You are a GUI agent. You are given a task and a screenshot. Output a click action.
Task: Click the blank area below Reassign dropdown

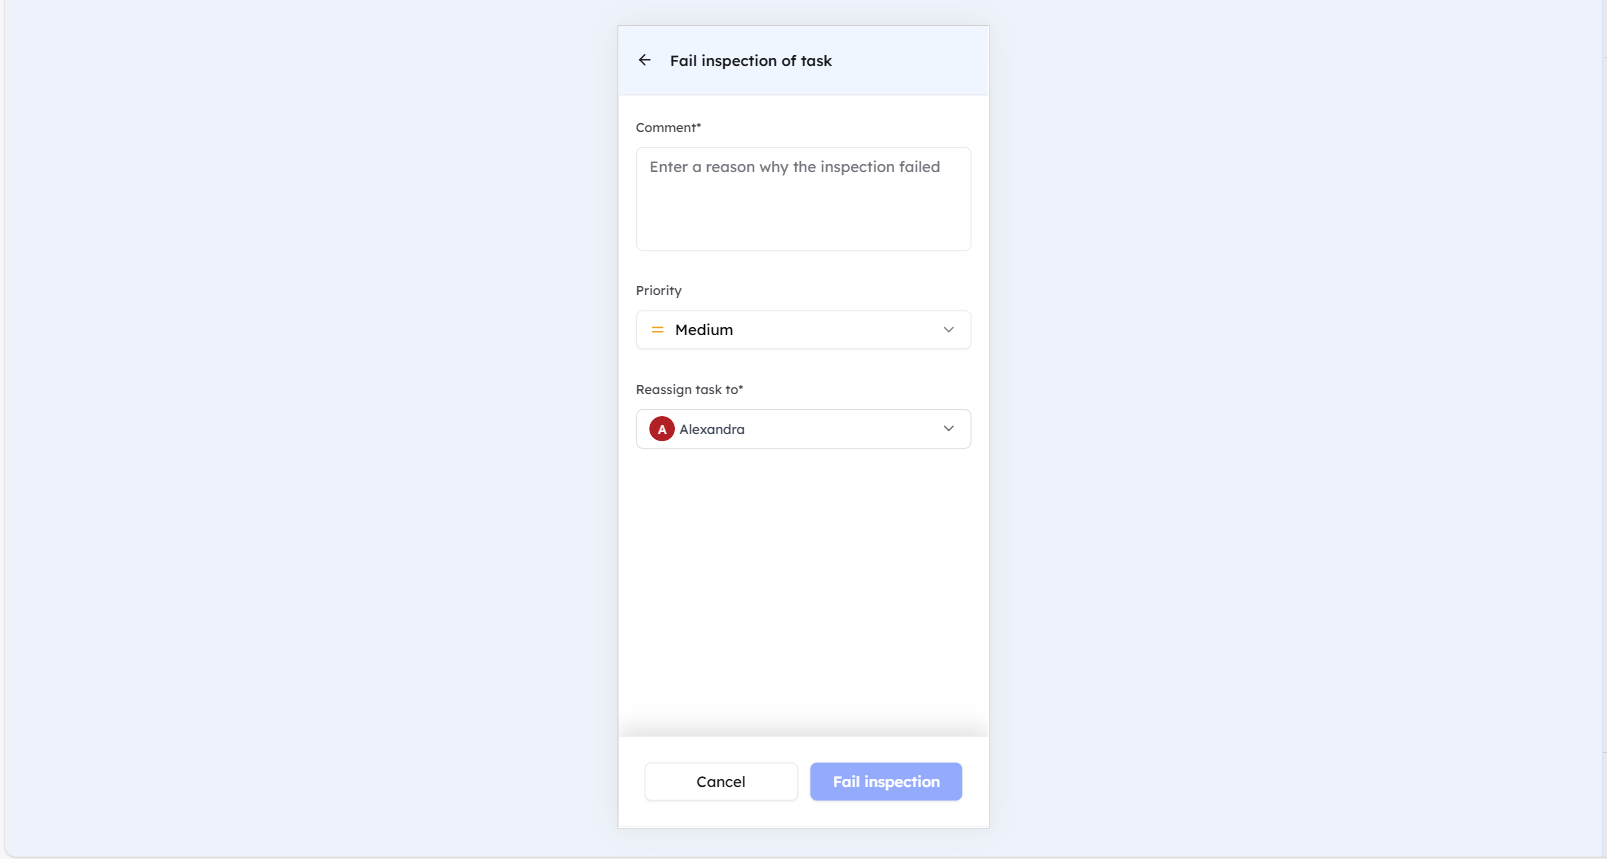[803, 590]
